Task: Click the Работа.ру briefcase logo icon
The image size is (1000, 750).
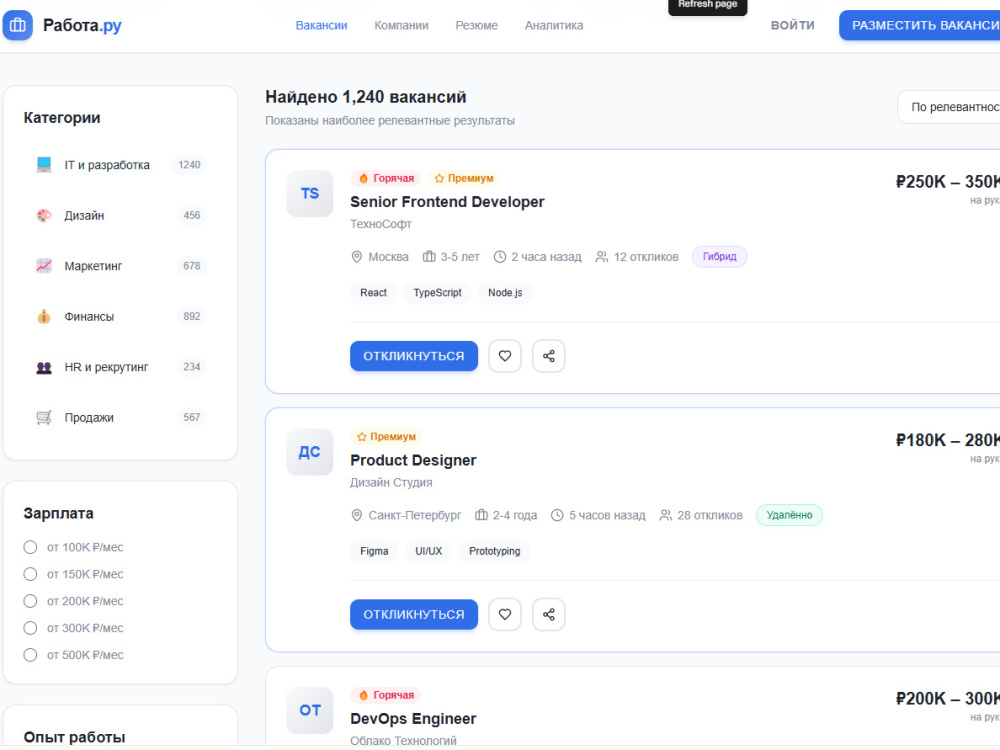Action: tap(18, 26)
